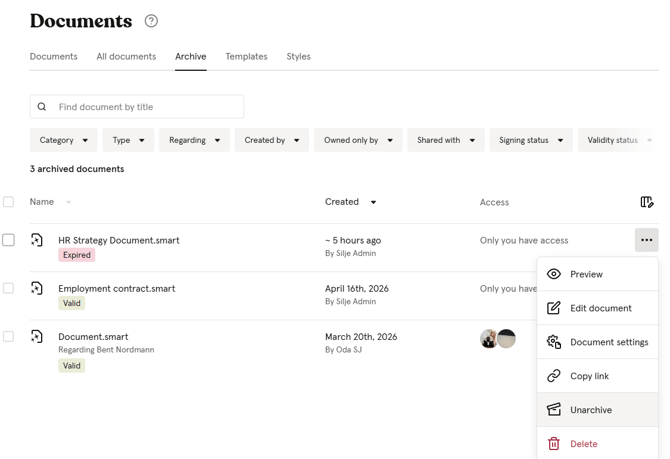
Task: Expand the Signing status filter dropdown
Action: click(531, 140)
